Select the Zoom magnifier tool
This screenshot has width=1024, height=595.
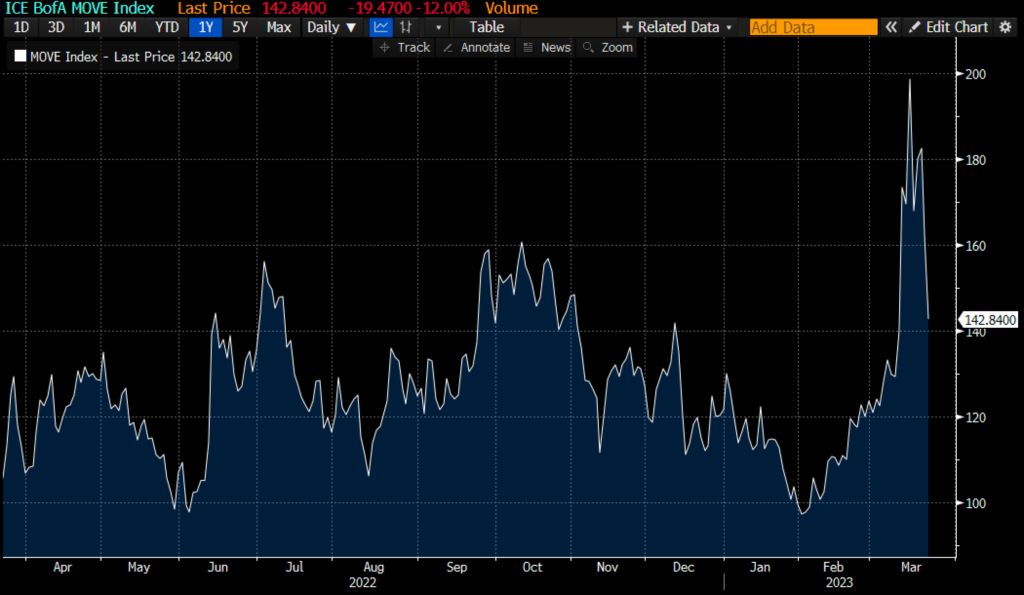click(608, 47)
